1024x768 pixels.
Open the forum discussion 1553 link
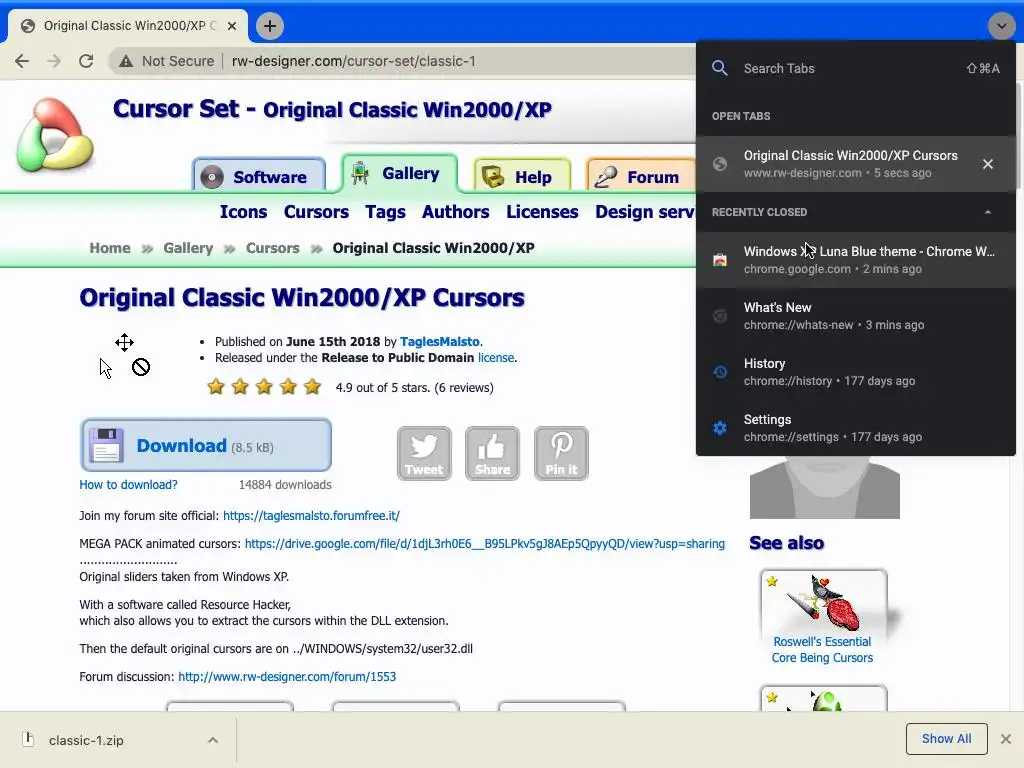click(x=287, y=677)
